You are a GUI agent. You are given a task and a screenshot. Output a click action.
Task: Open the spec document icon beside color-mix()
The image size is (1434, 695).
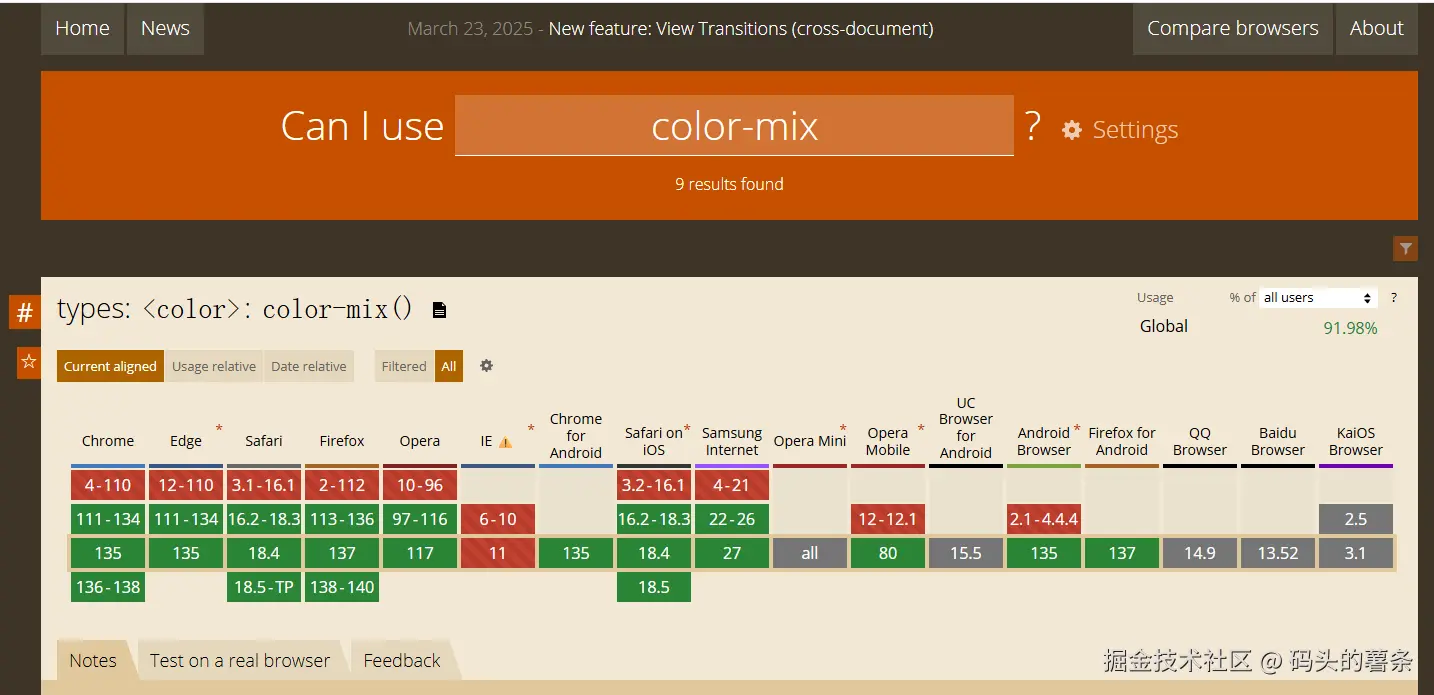(x=439, y=310)
